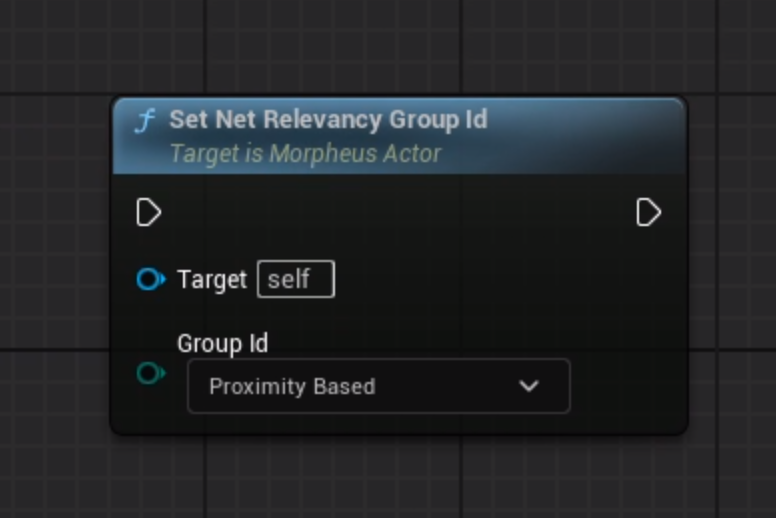Select the blue Target object pin
This screenshot has height=518, width=776.
149,279
